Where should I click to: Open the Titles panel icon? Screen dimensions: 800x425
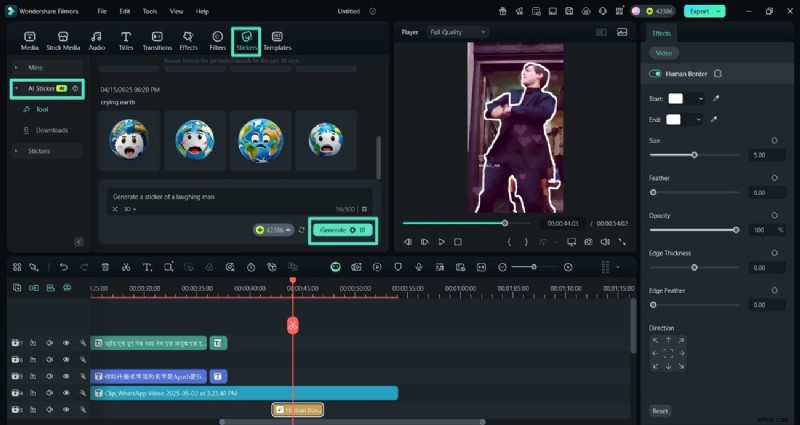(126, 40)
